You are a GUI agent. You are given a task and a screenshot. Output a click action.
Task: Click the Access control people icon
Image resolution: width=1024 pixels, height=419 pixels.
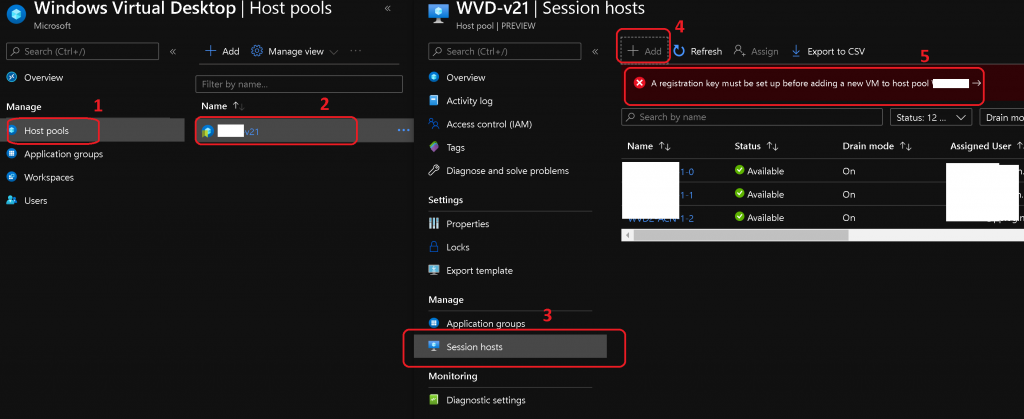pyautogui.click(x=434, y=124)
